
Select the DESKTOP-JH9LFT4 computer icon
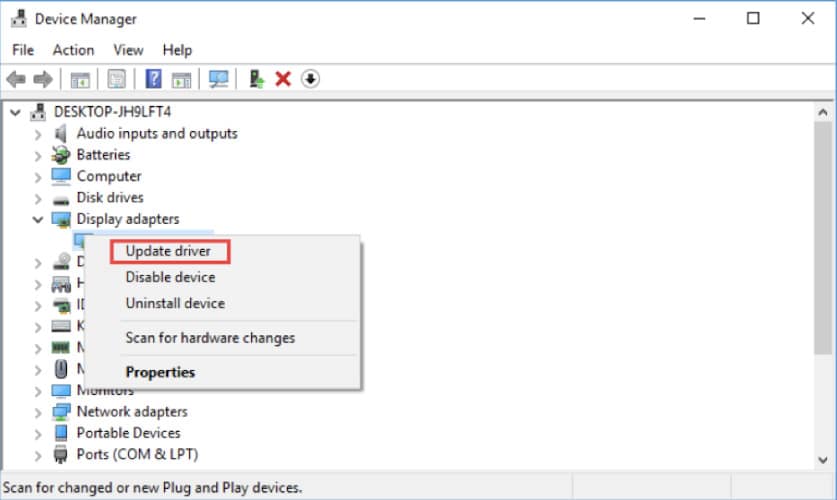pos(38,112)
